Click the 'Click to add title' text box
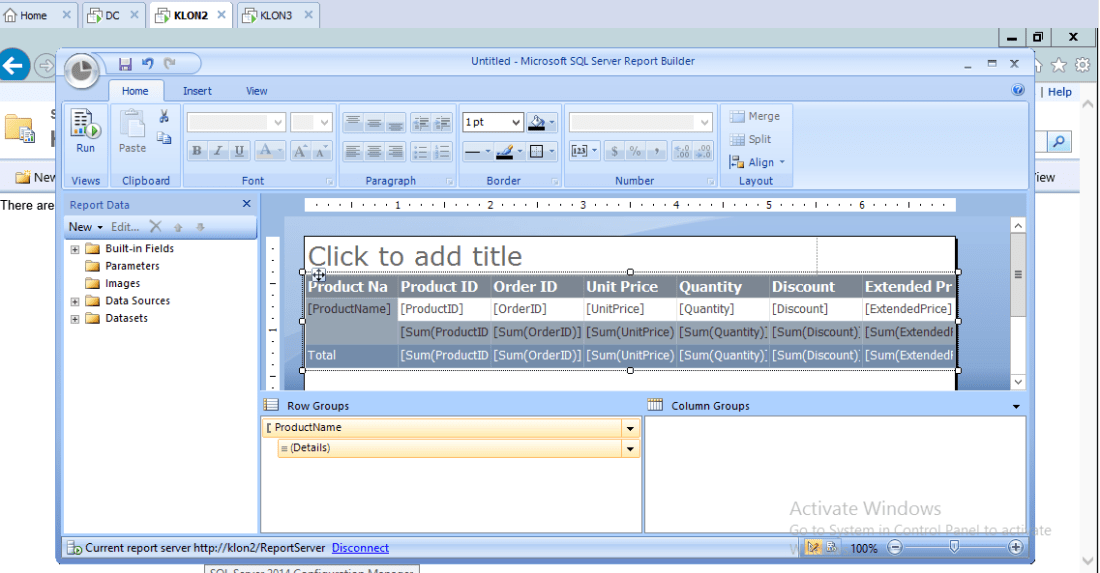The image size is (1100, 573). (x=415, y=256)
